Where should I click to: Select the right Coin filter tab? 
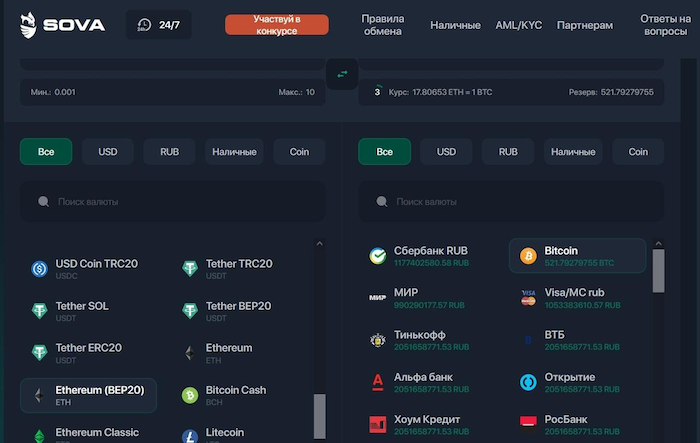click(x=638, y=152)
